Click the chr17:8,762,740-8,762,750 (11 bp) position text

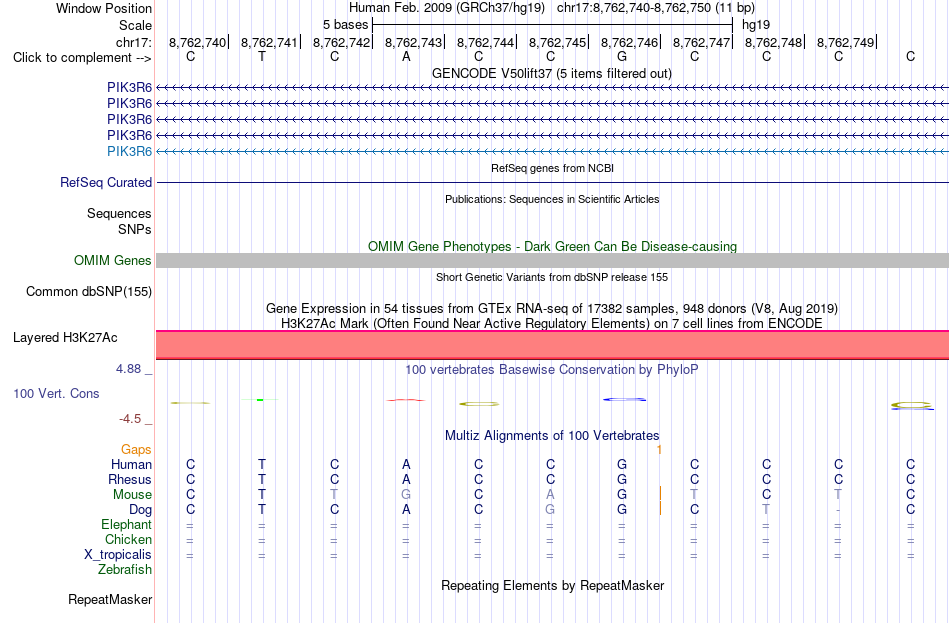656,8
